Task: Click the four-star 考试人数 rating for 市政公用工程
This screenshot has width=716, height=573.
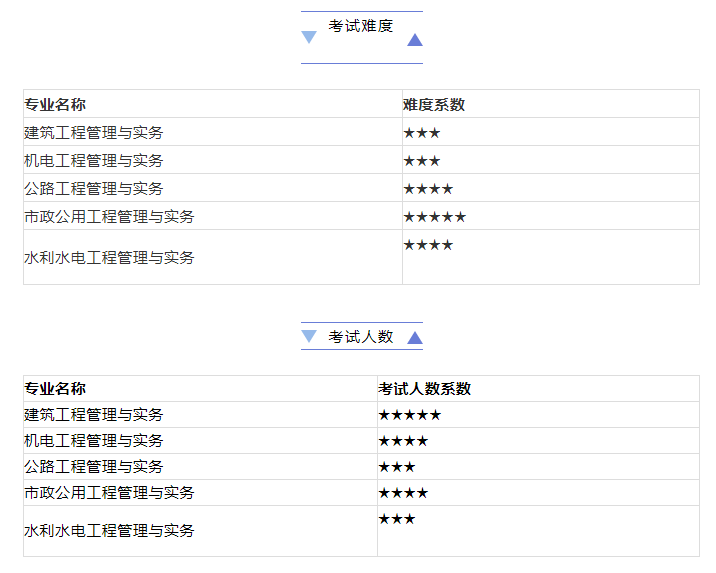Action: [404, 493]
